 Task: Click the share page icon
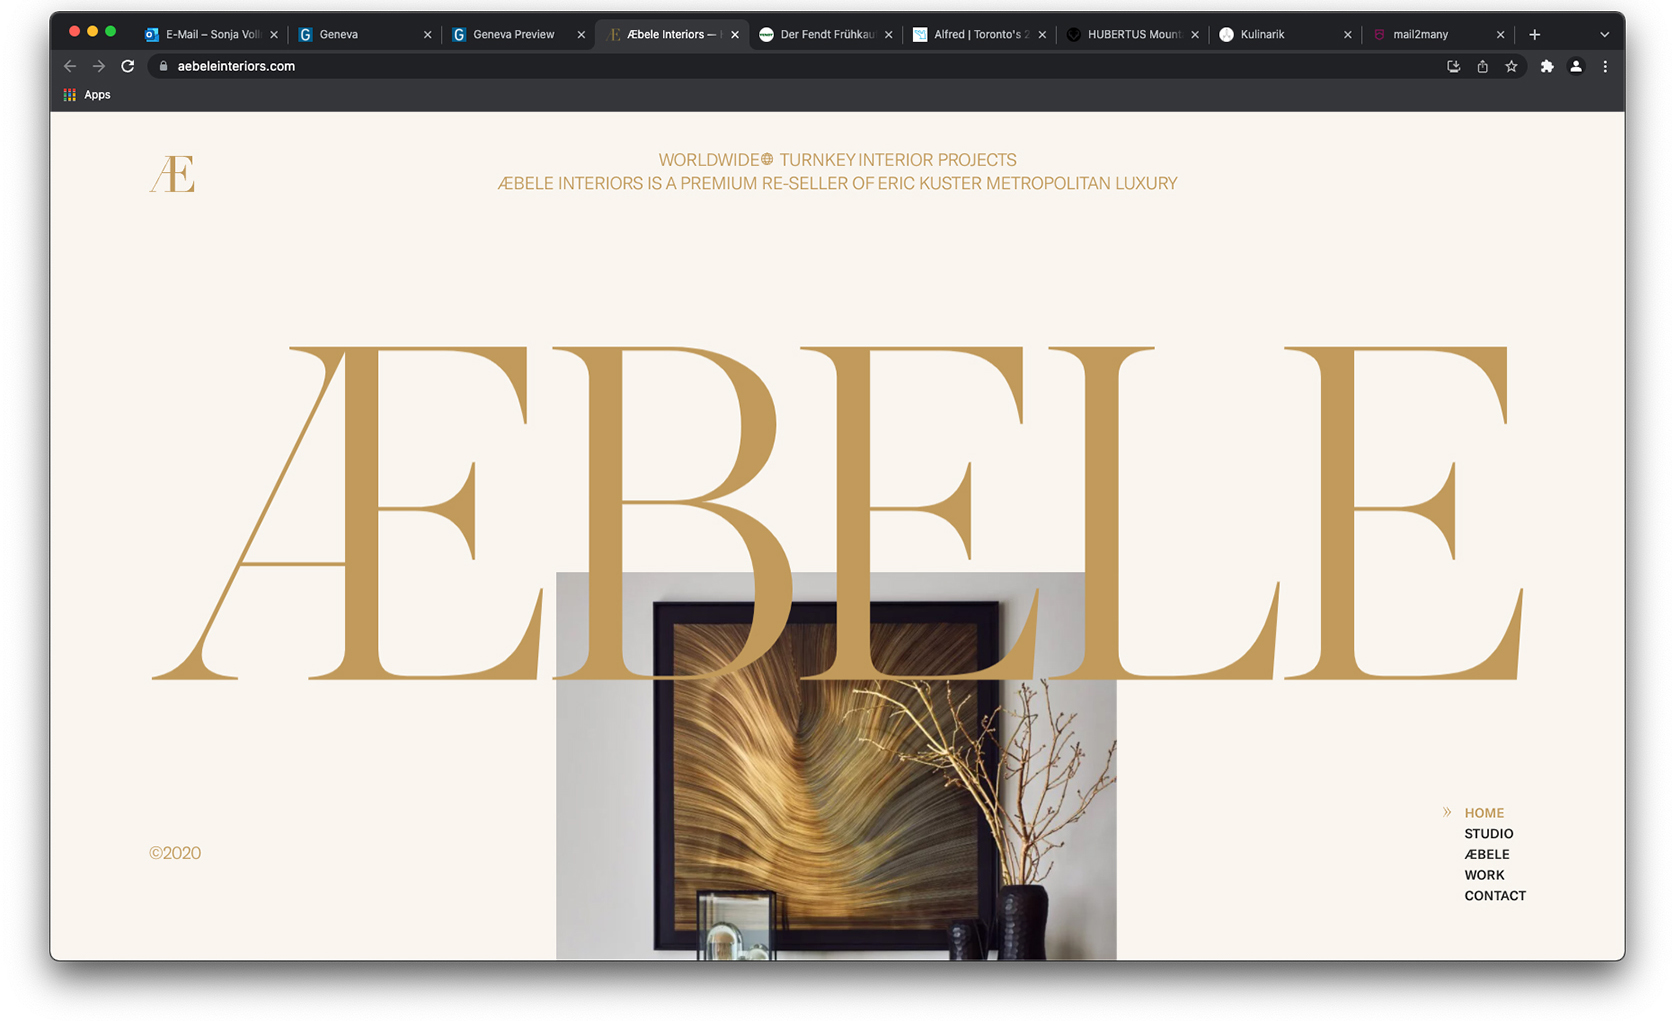coord(1483,66)
